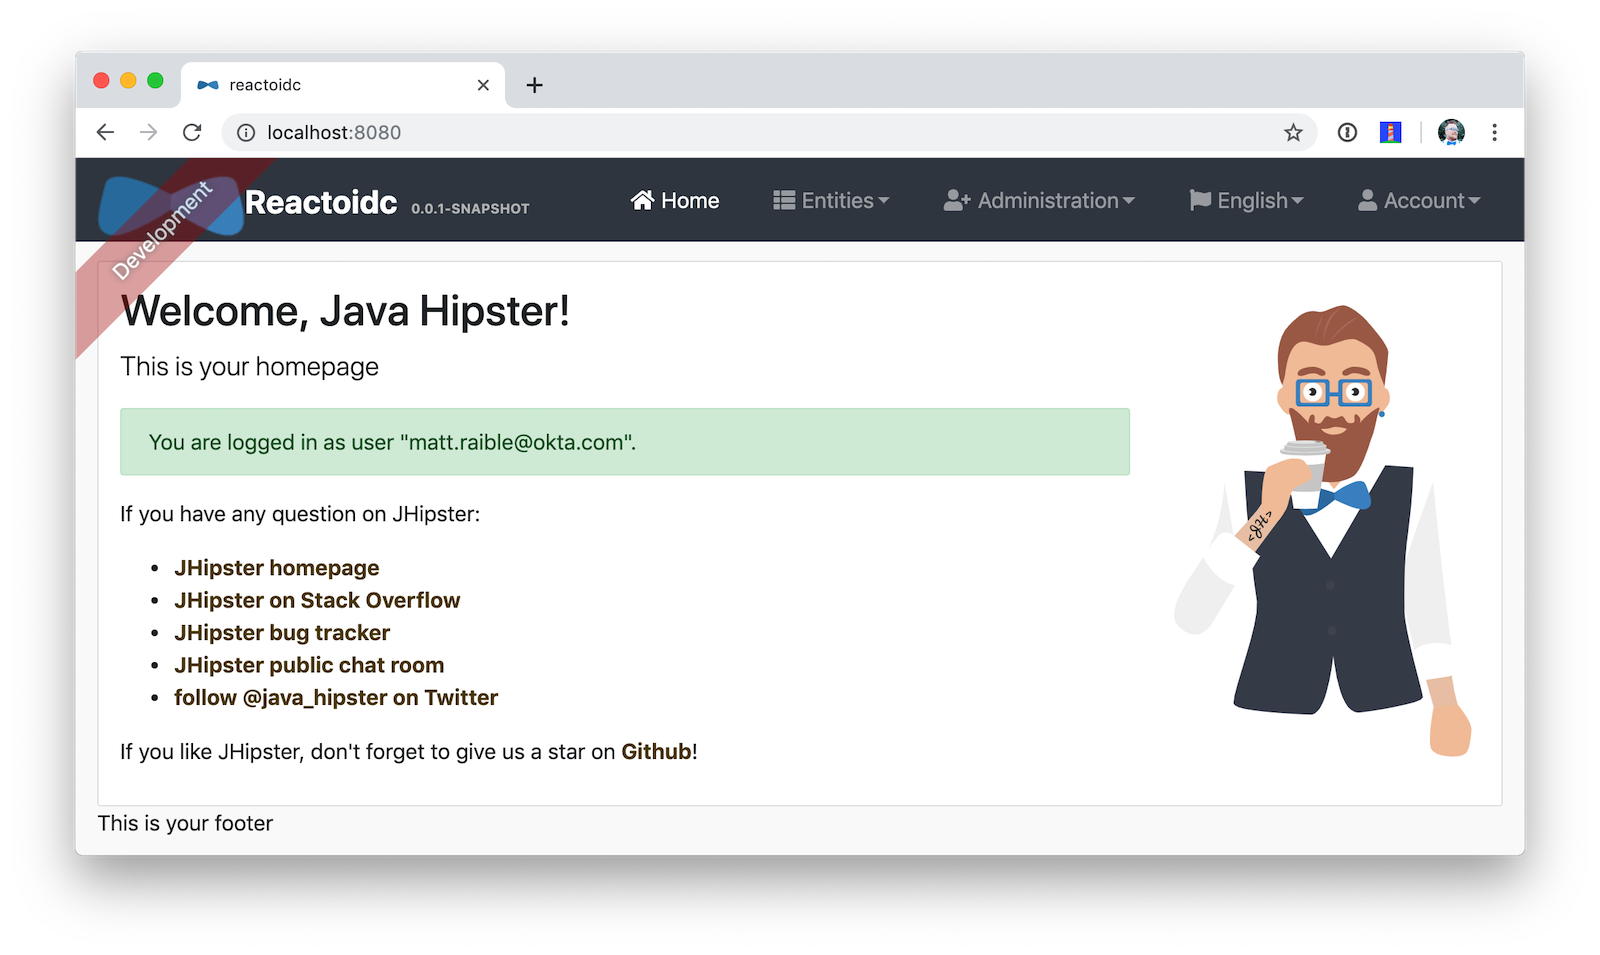Screen dimensions: 1600x955
Task: Click the browser reload icon
Action: (x=192, y=133)
